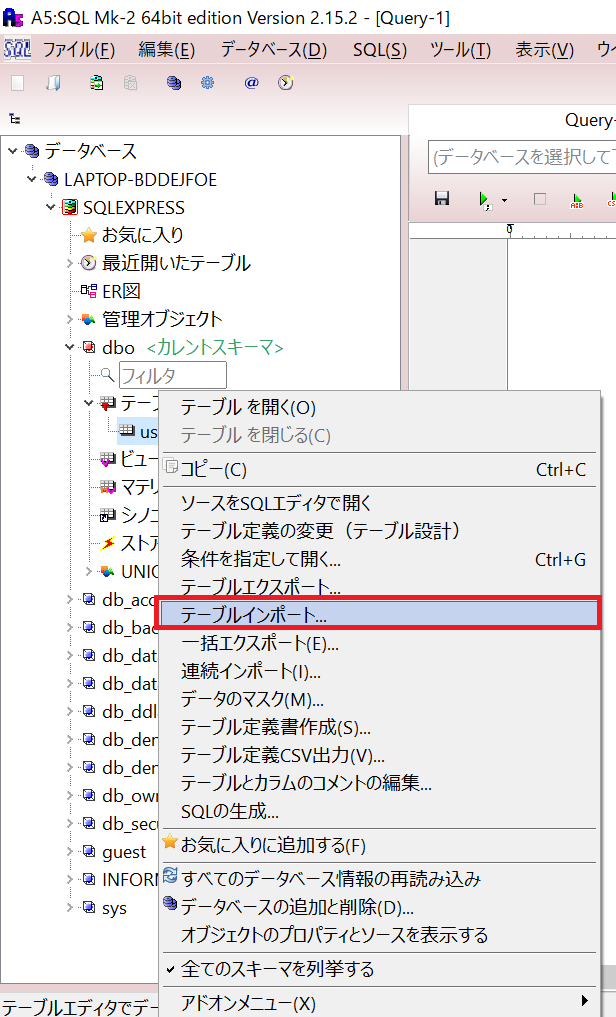Select the お気に入り tree item
The image size is (616, 1017).
click(143, 235)
